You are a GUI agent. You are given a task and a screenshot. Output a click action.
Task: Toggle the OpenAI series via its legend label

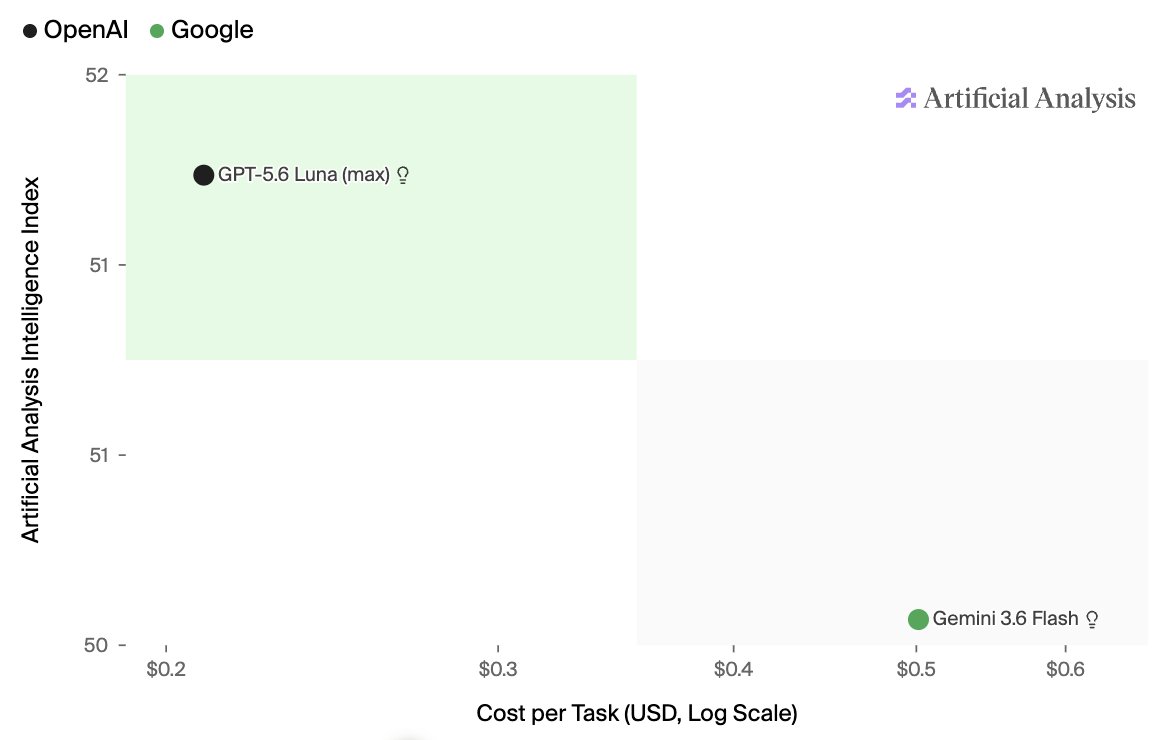point(86,30)
